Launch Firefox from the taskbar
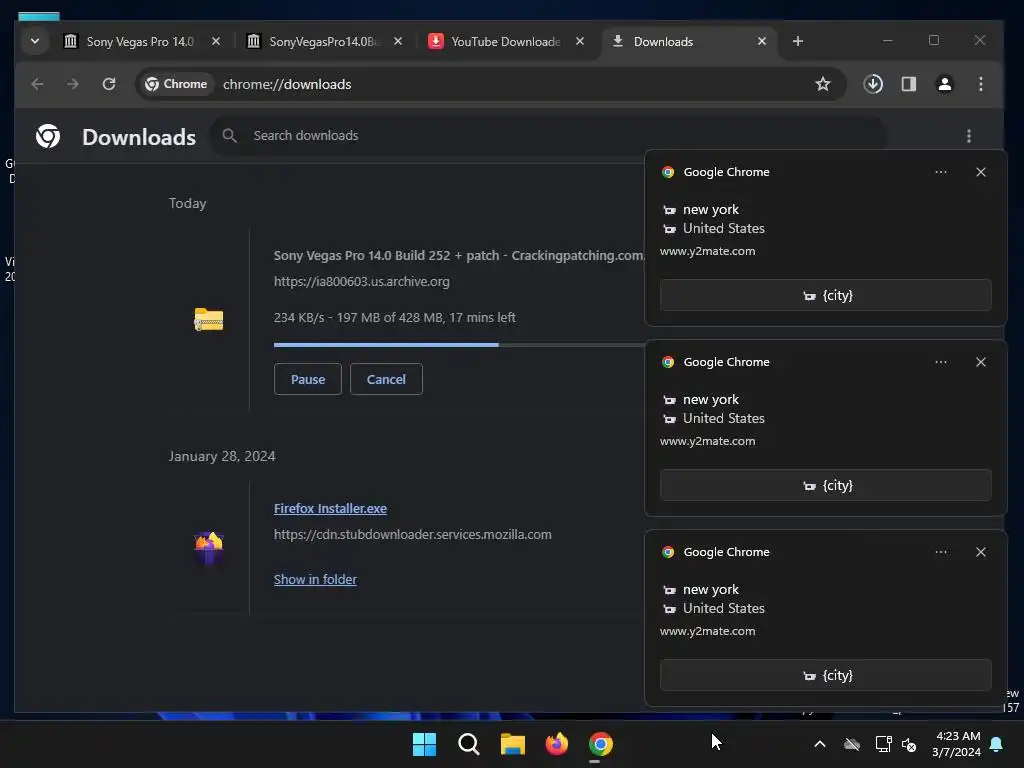This screenshot has height=768, width=1024. 556,744
